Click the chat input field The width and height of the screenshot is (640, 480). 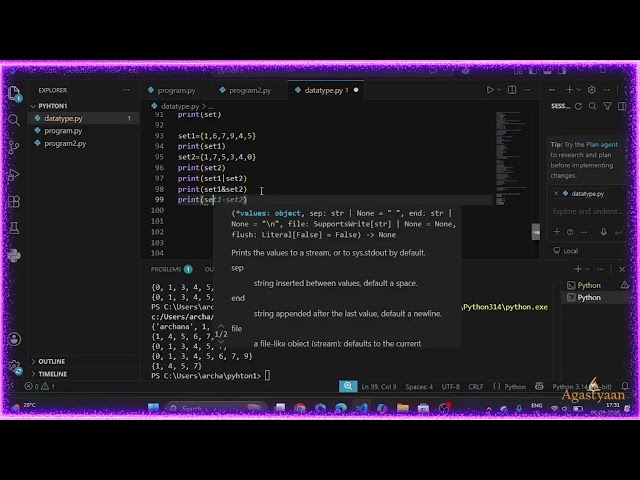pos(587,211)
